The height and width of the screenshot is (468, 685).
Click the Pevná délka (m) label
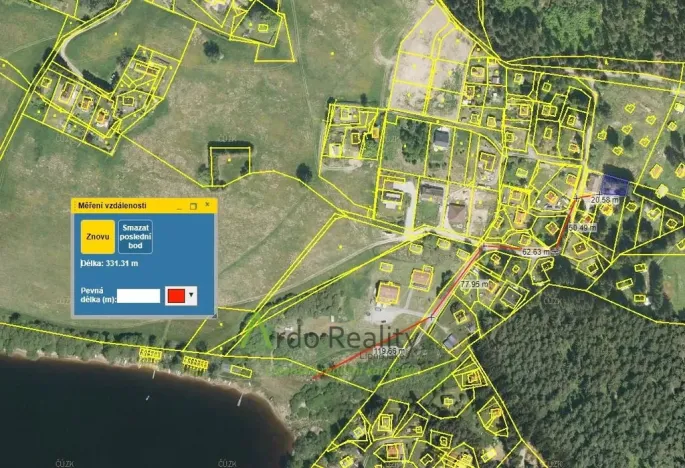[x=98, y=295]
